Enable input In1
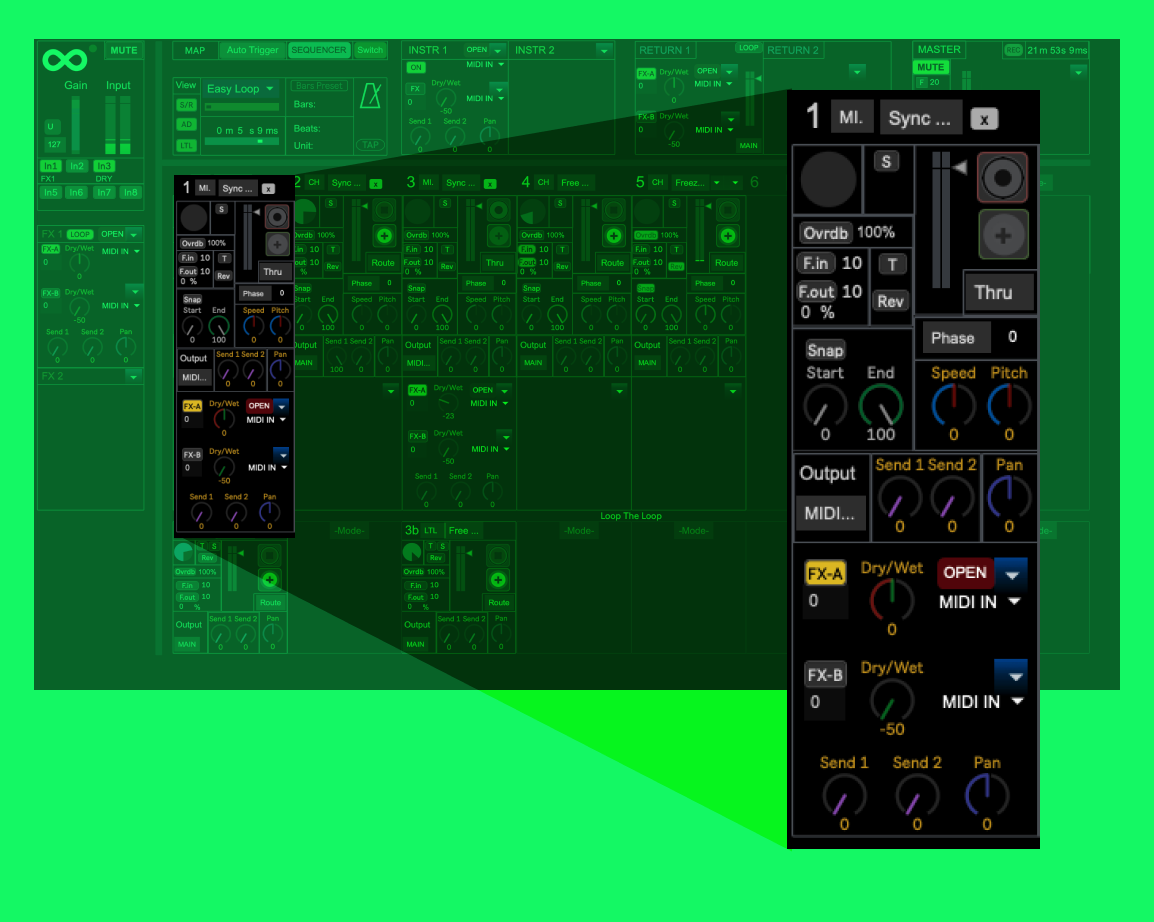This screenshot has width=1154, height=922. click(50, 166)
